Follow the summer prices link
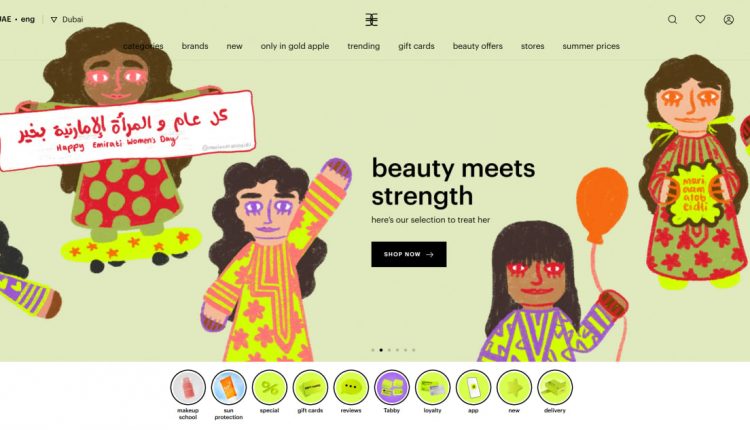 coord(591,46)
